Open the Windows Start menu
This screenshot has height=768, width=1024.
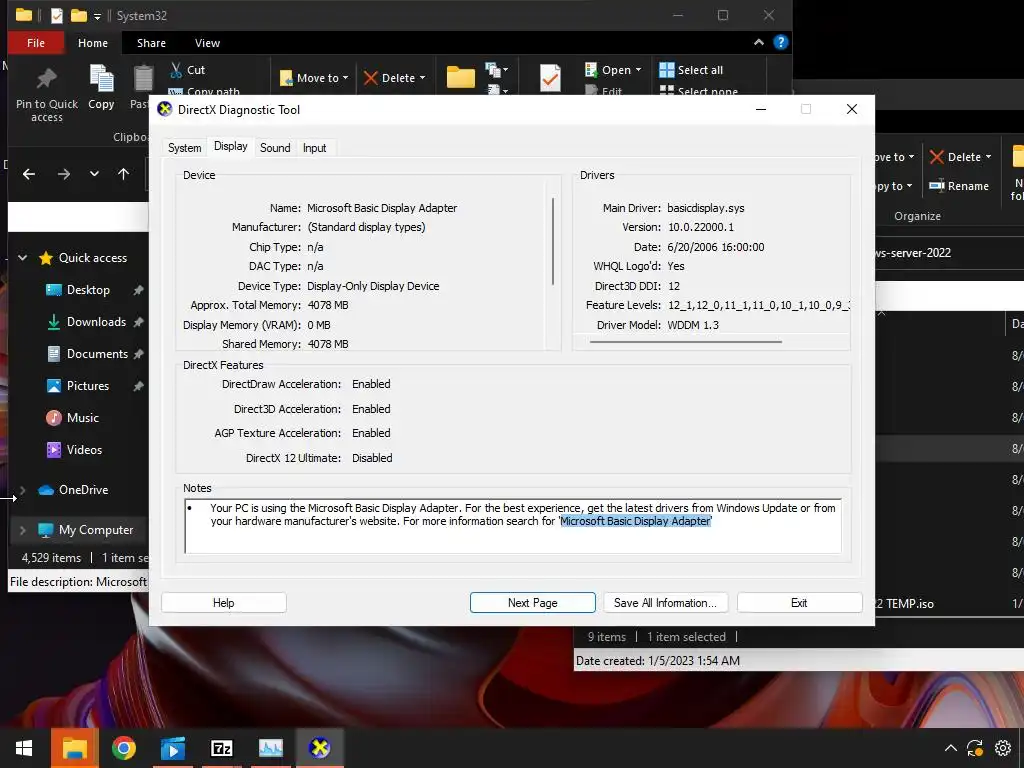point(24,748)
